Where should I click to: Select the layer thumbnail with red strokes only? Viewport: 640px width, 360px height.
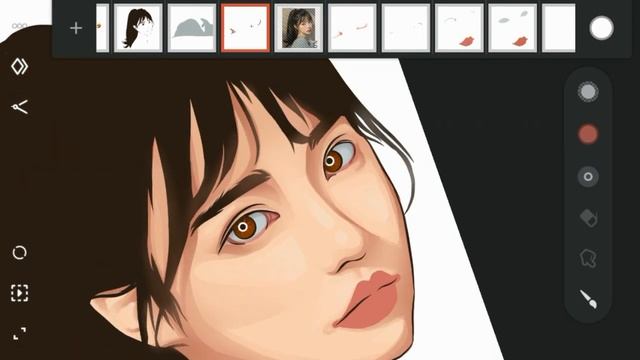pos(352,28)
